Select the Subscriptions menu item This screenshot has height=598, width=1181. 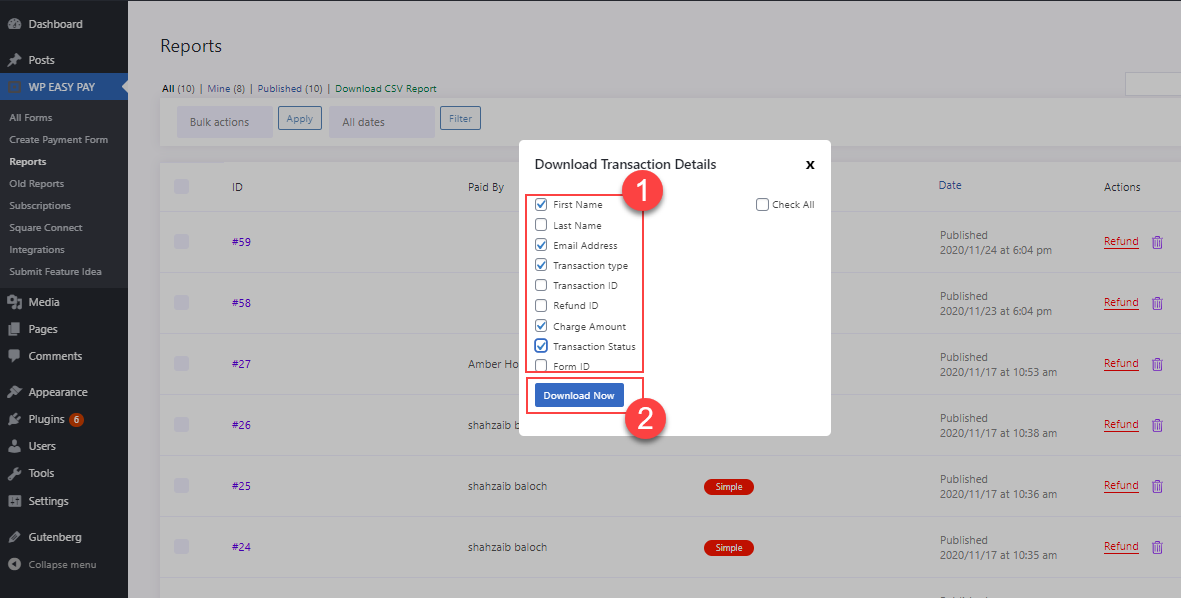click(39, 205)
